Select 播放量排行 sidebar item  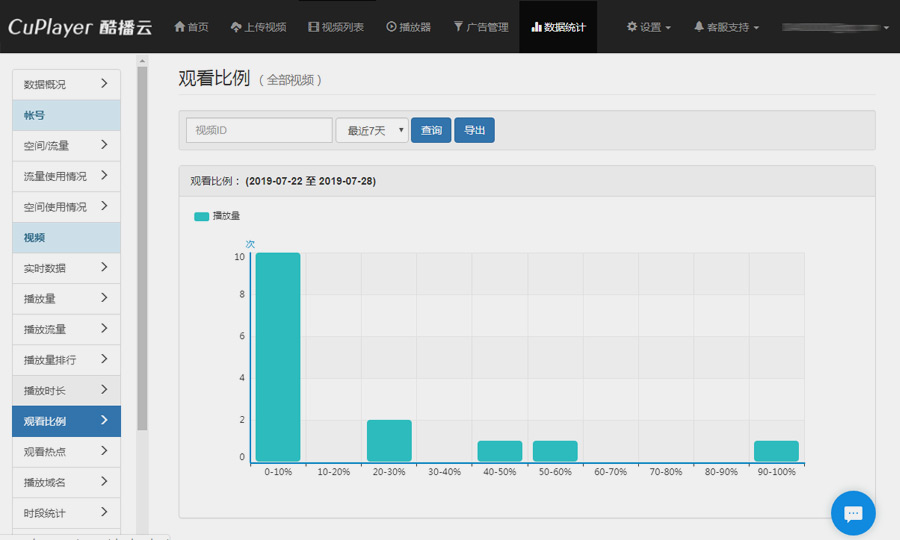click(66, 360)
